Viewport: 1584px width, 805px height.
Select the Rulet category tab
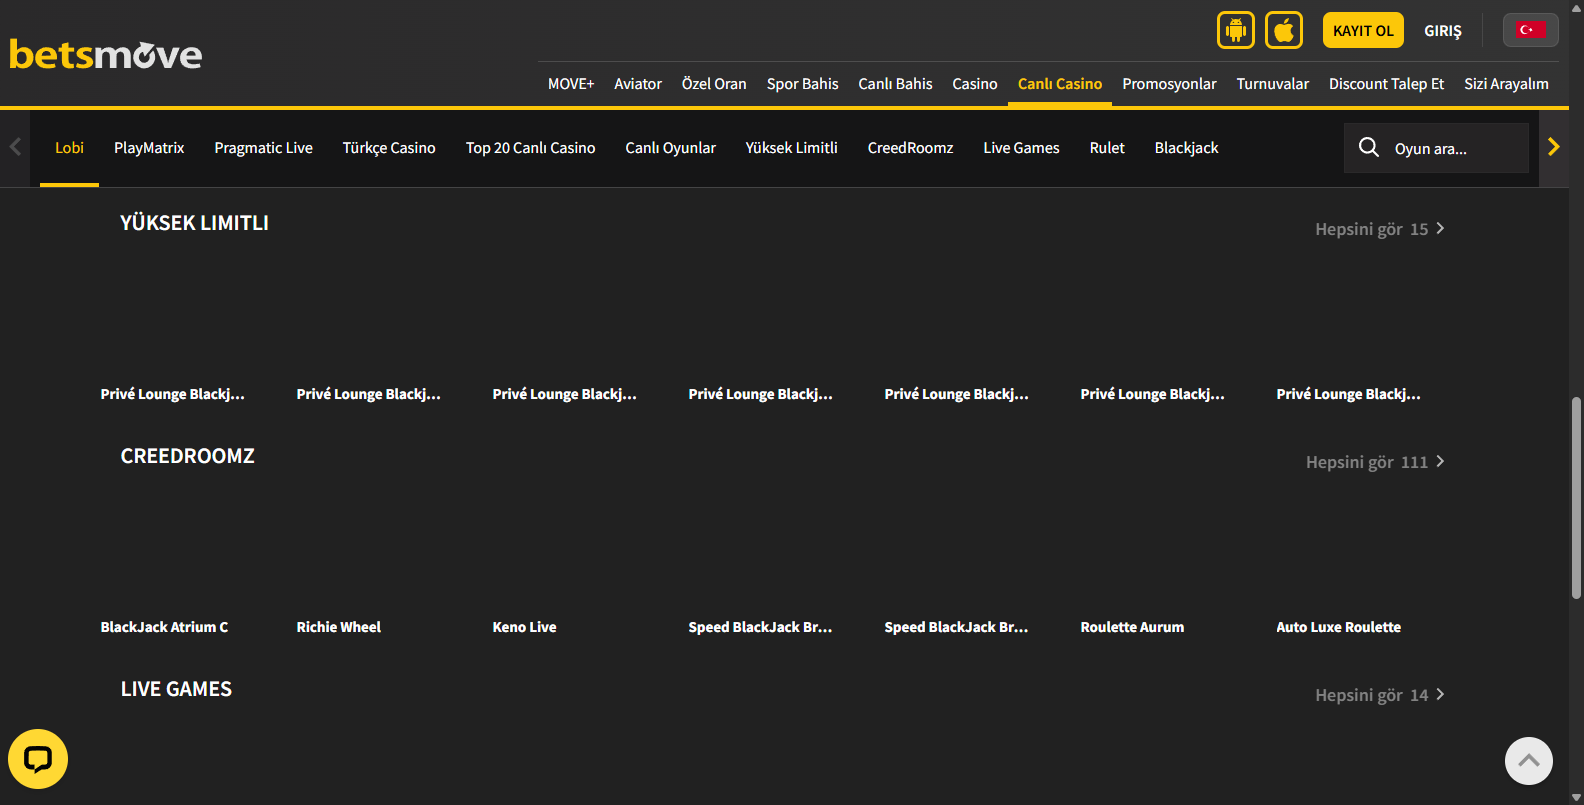coord(1107,148)
